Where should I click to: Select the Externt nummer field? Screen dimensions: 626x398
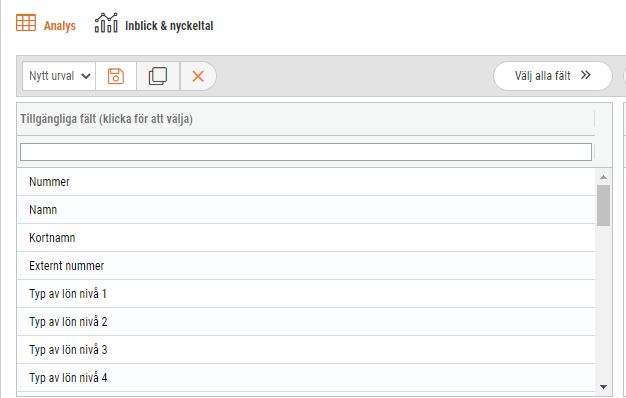[x=306, y=265]
